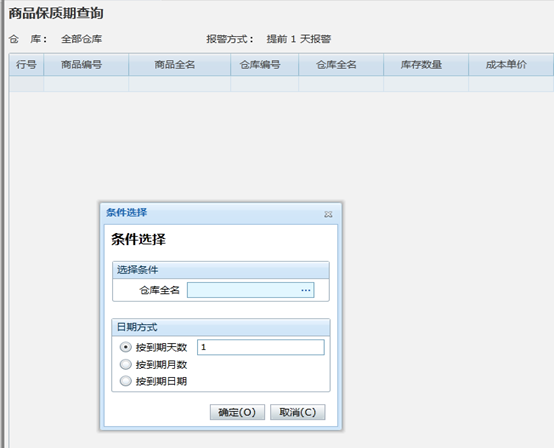Screen dimensions: 554x448
Task: Sort by the 行号 column header
Action: (26, 65)
